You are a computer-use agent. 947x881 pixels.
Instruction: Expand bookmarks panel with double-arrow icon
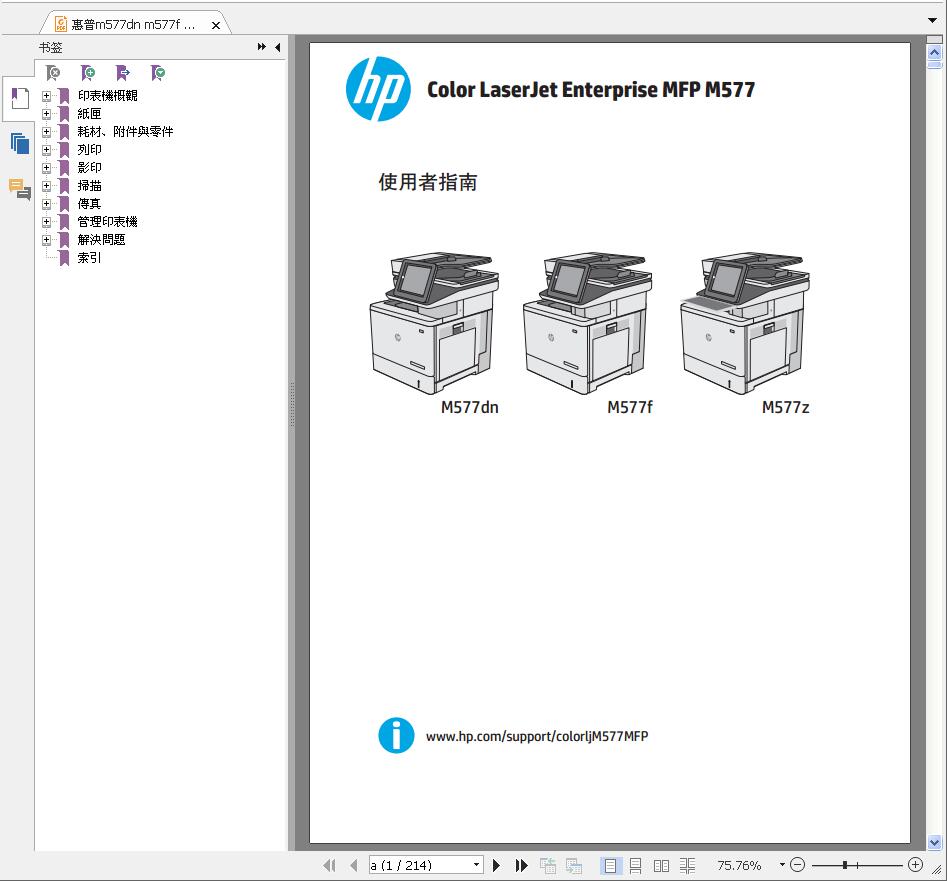(x=262, y=46)
